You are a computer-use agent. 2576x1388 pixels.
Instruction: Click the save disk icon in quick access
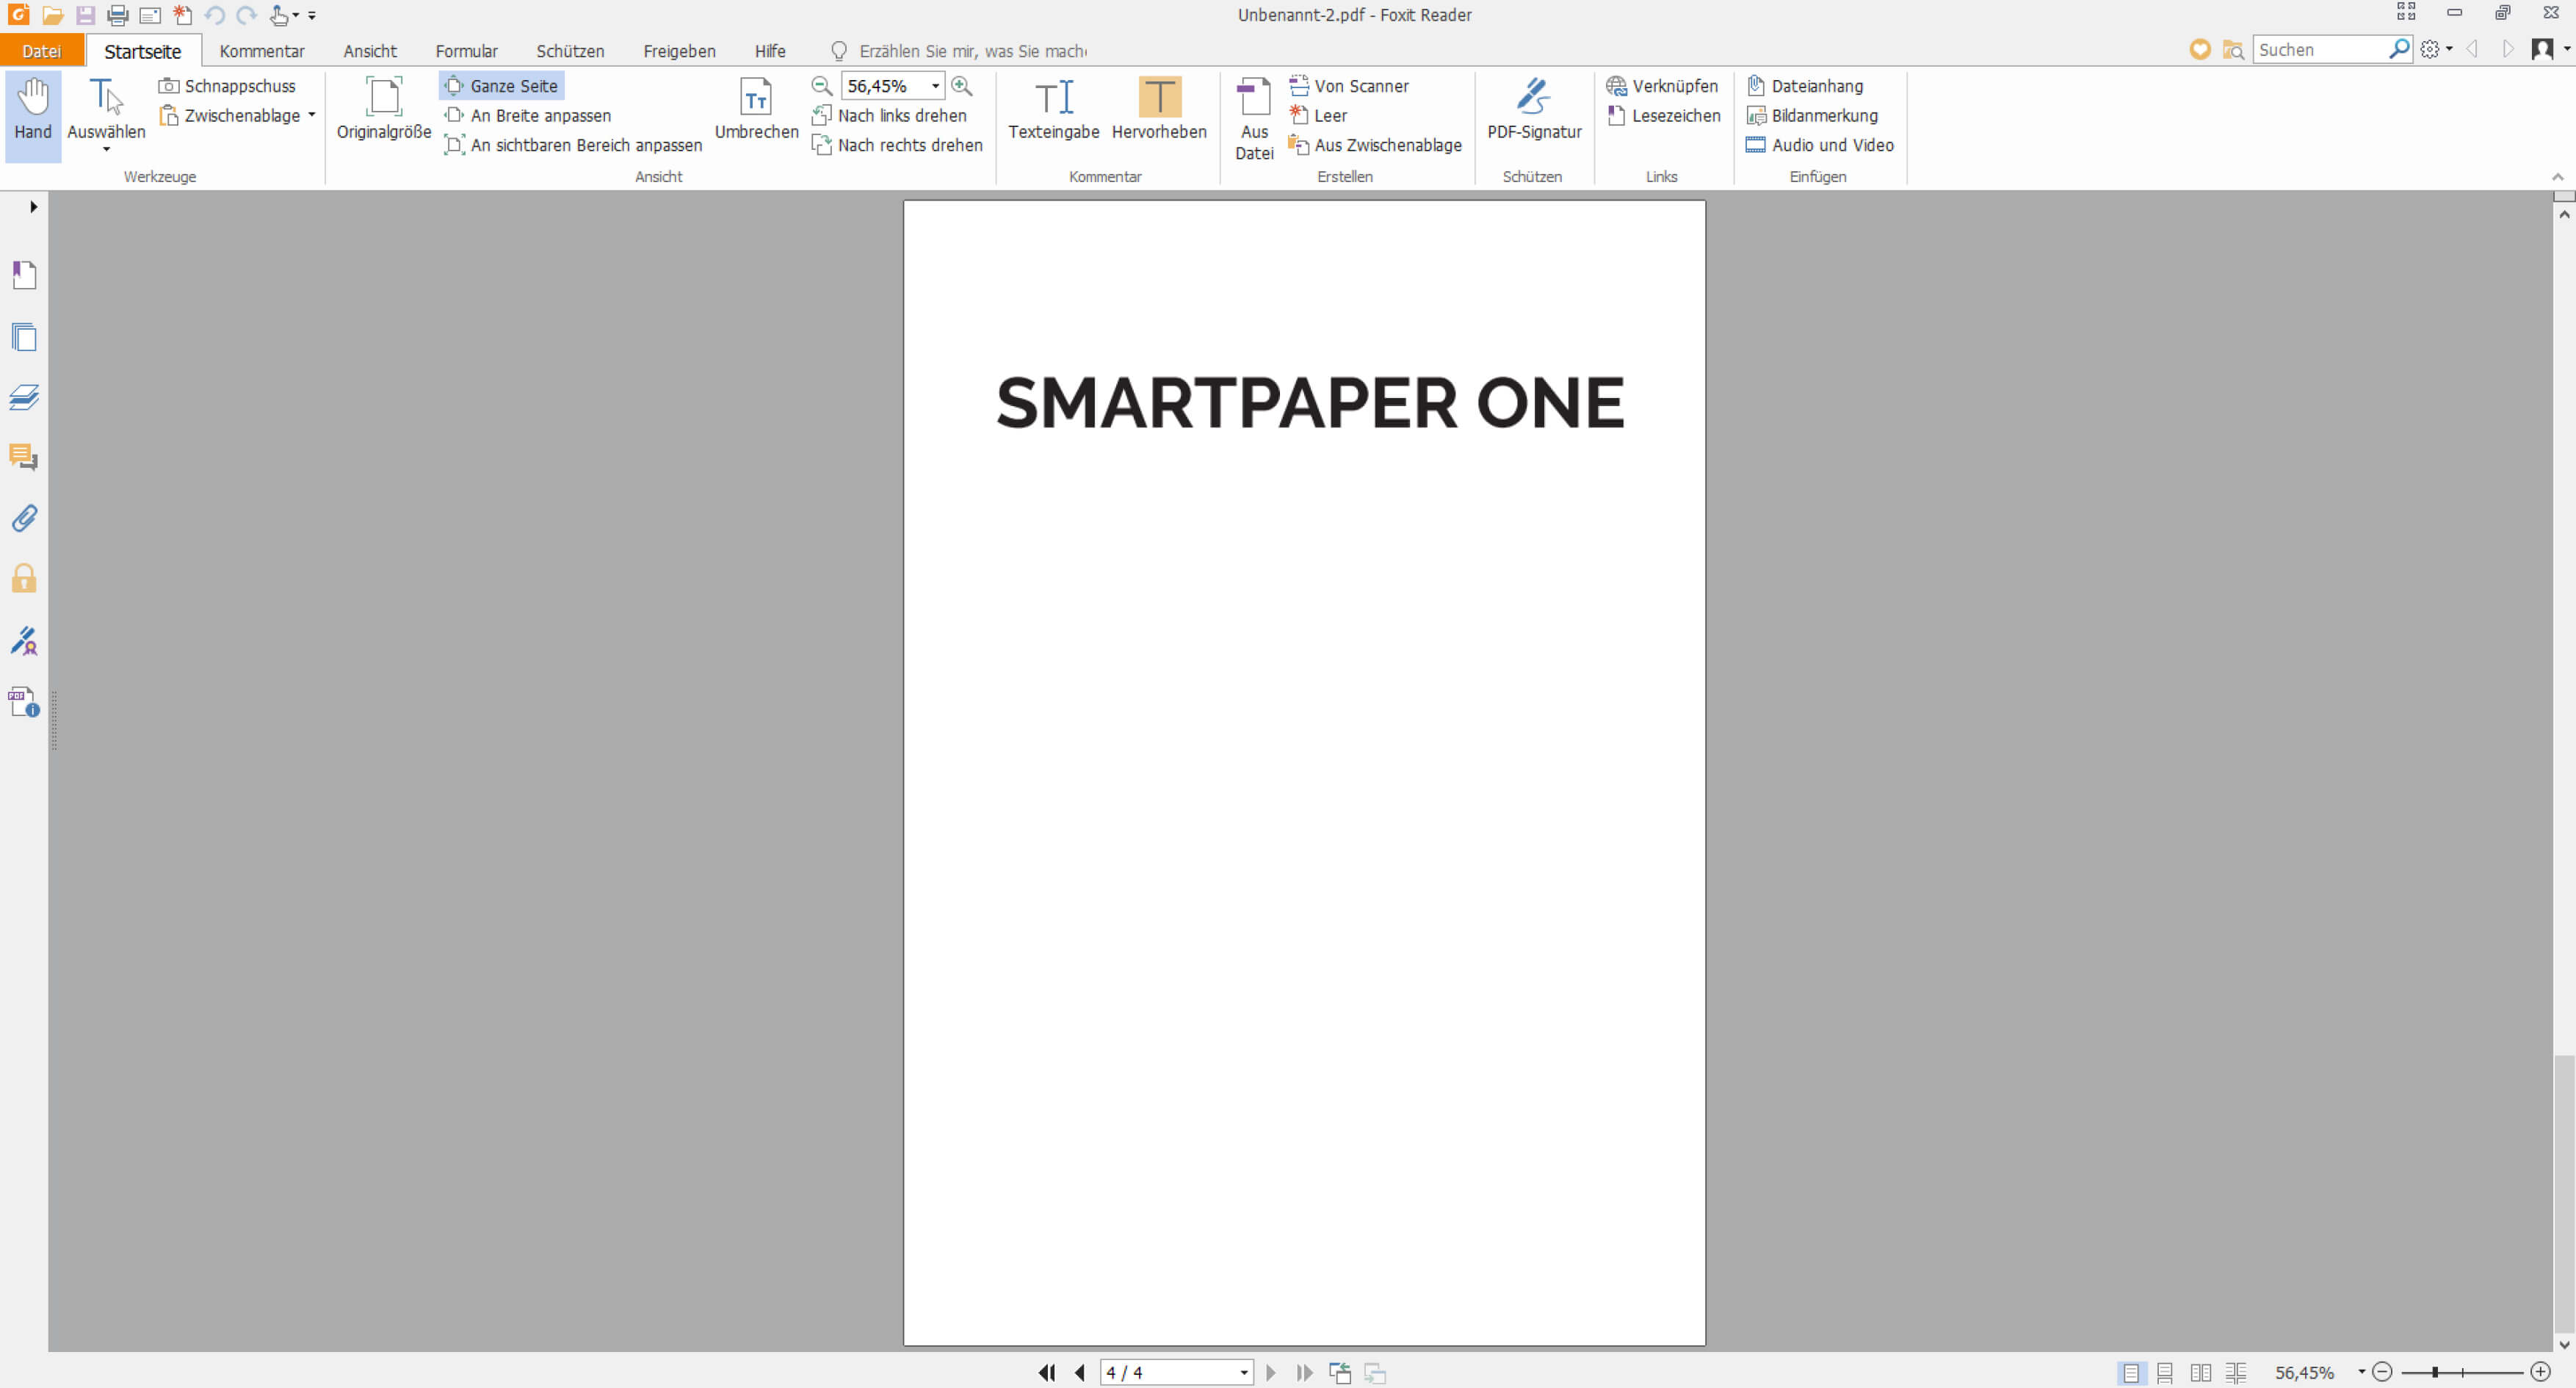pyautogui.click(x=85, y=15)
